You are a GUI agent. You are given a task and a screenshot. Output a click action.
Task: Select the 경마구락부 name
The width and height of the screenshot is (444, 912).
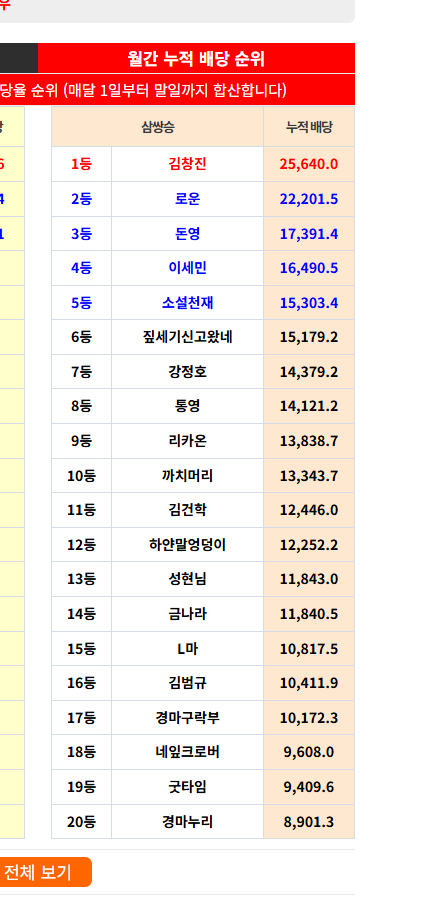pyautogui.click(x=187, y=718)
